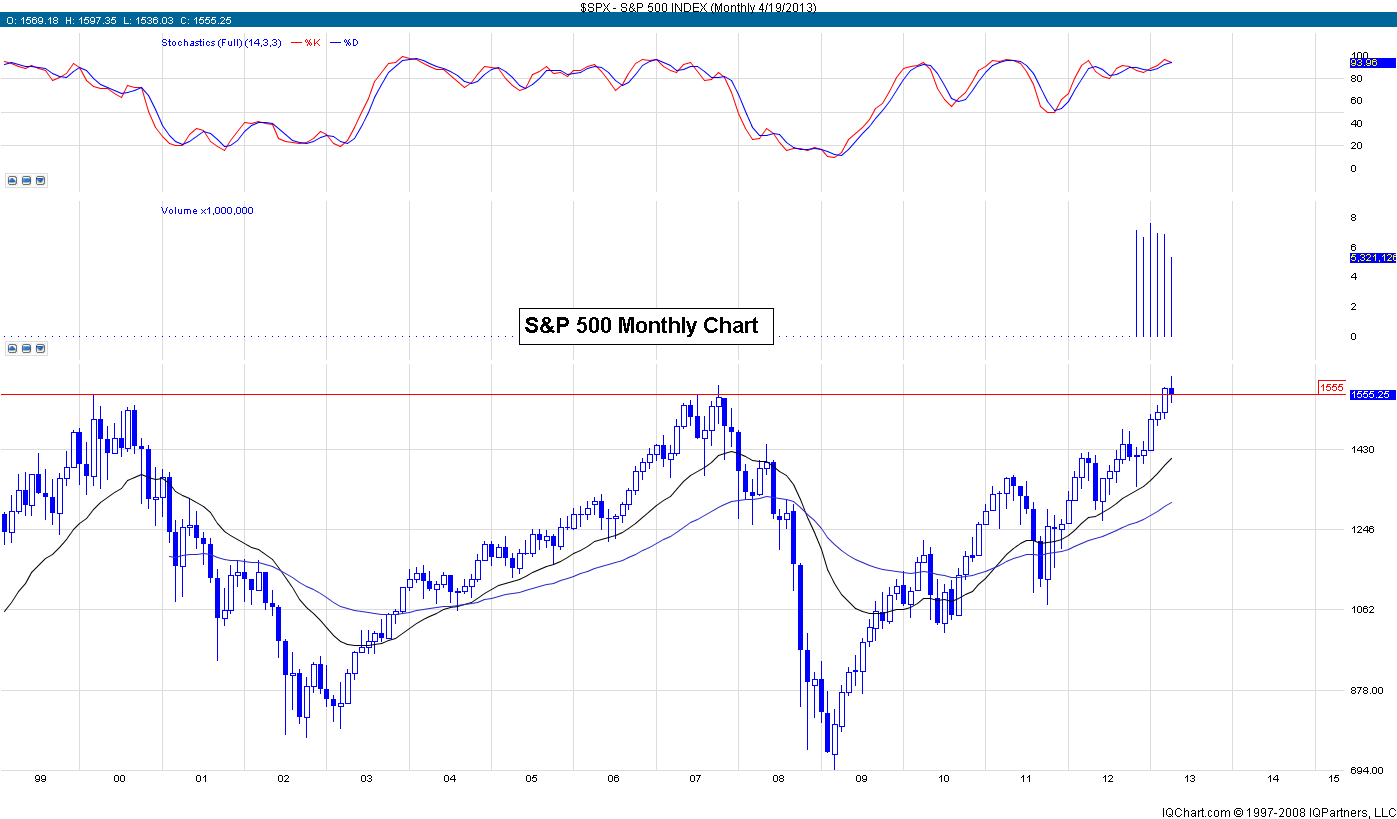1397x819 pixels.
Task: Click the Volume x1,000,000 panel label
Action: (207, 211)
